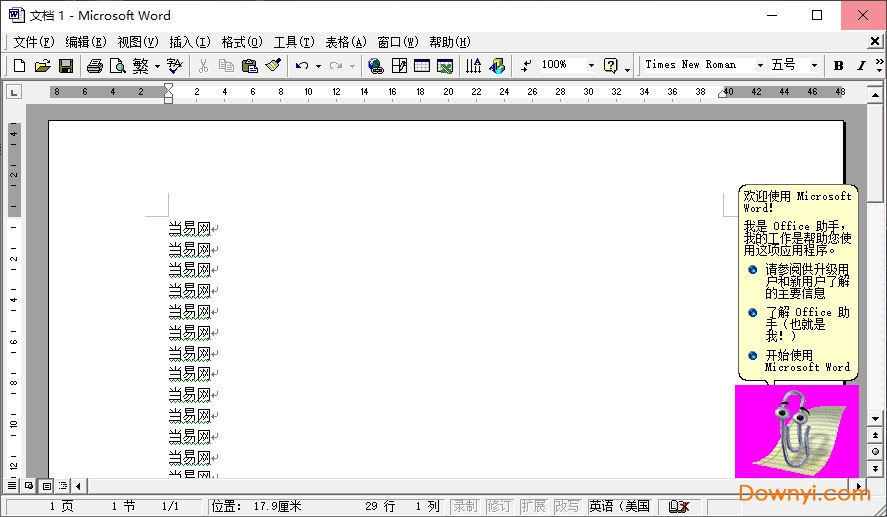Viewport: 887px width, 517px height.
Task: Click the first-line indent marker on ruler
Action: 168,87
